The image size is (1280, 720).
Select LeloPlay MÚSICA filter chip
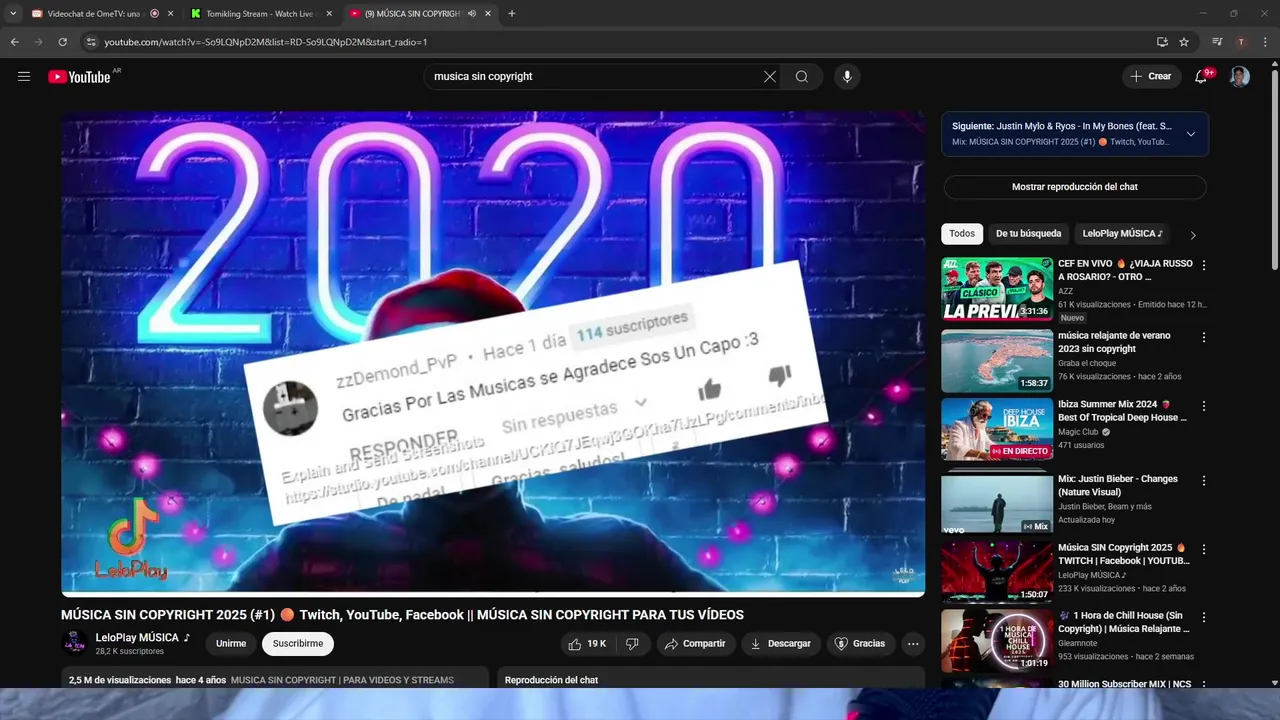point(1122,234)
